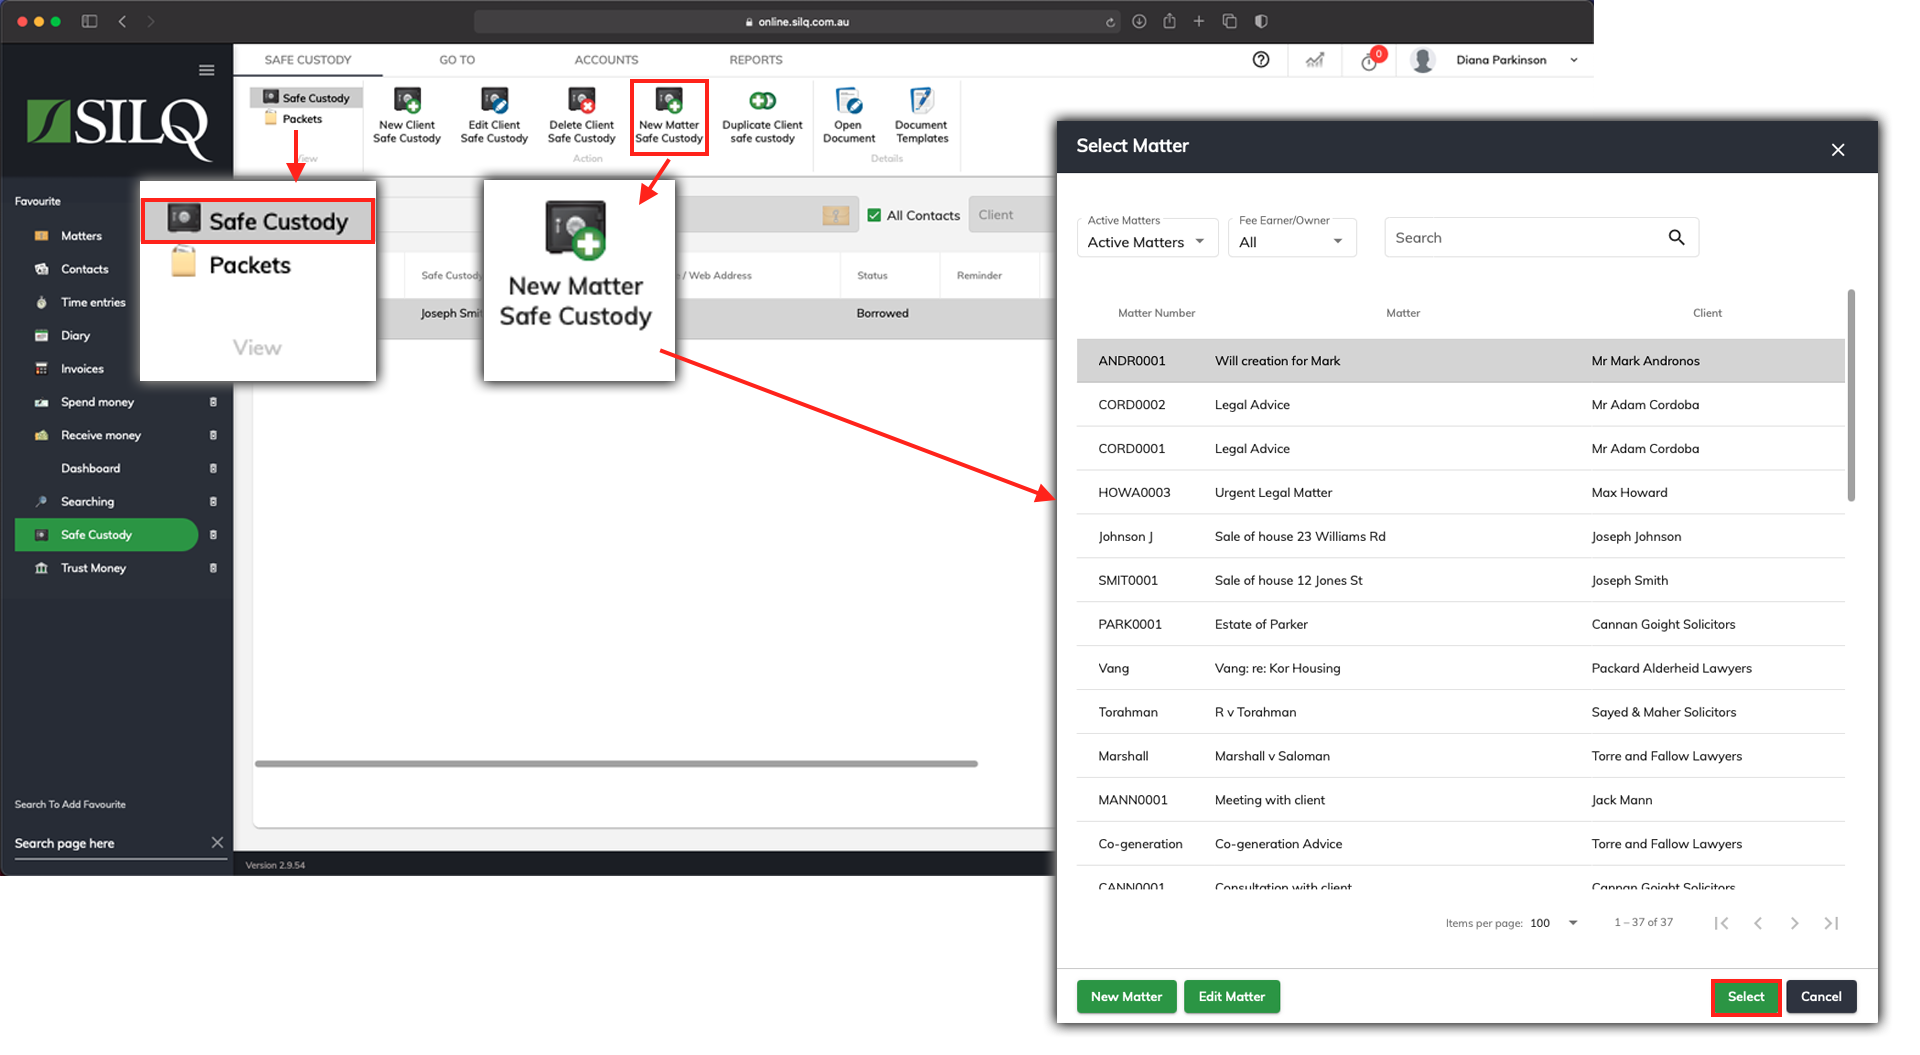Toggle the favourite pin beside Invoices
This screenshot has height=1055, width=1920.
click(213, 368)
